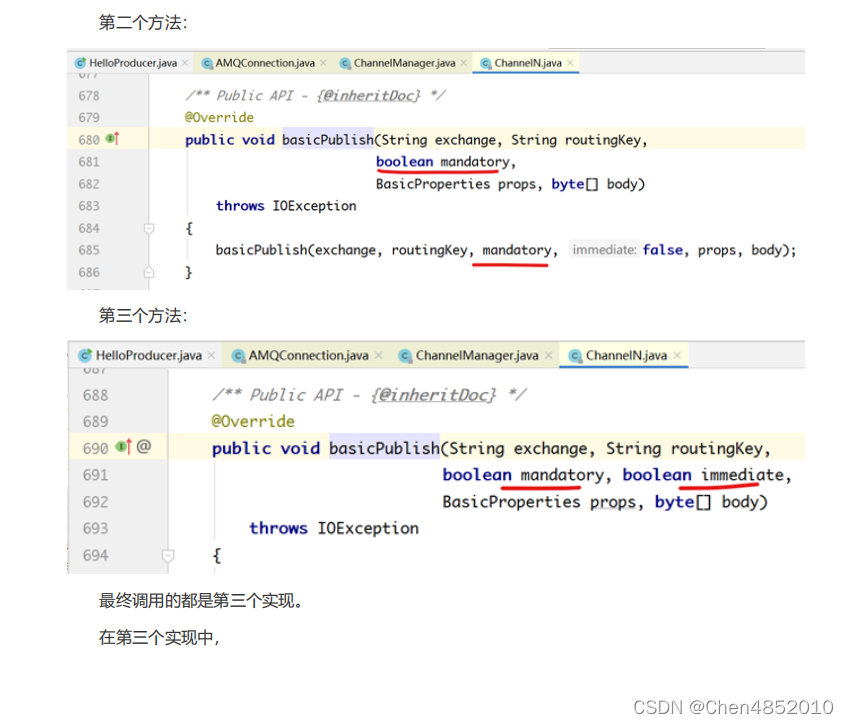The image size is (849, 724).
Task: Close AMQConnection.java tab in upper editor
Action: (323, 63)
